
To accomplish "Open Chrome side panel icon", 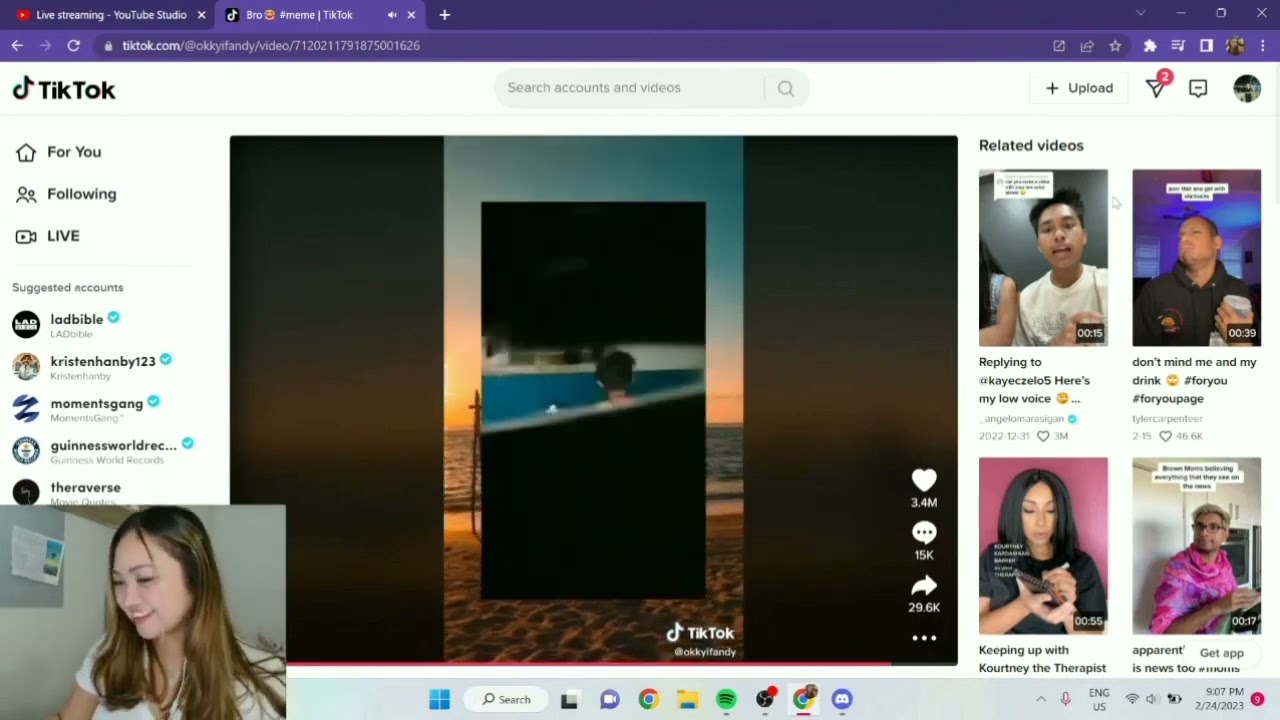I will point(1206,45).
